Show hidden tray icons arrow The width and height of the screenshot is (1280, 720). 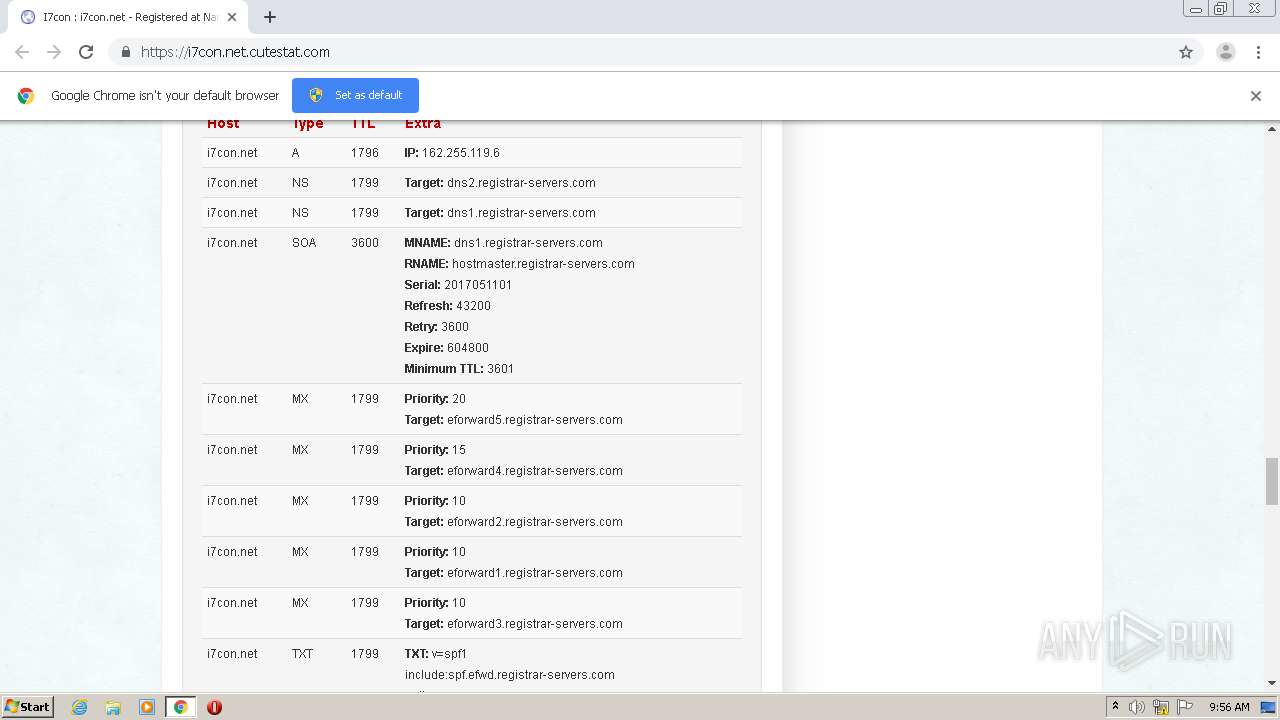tap(1115, 707)
